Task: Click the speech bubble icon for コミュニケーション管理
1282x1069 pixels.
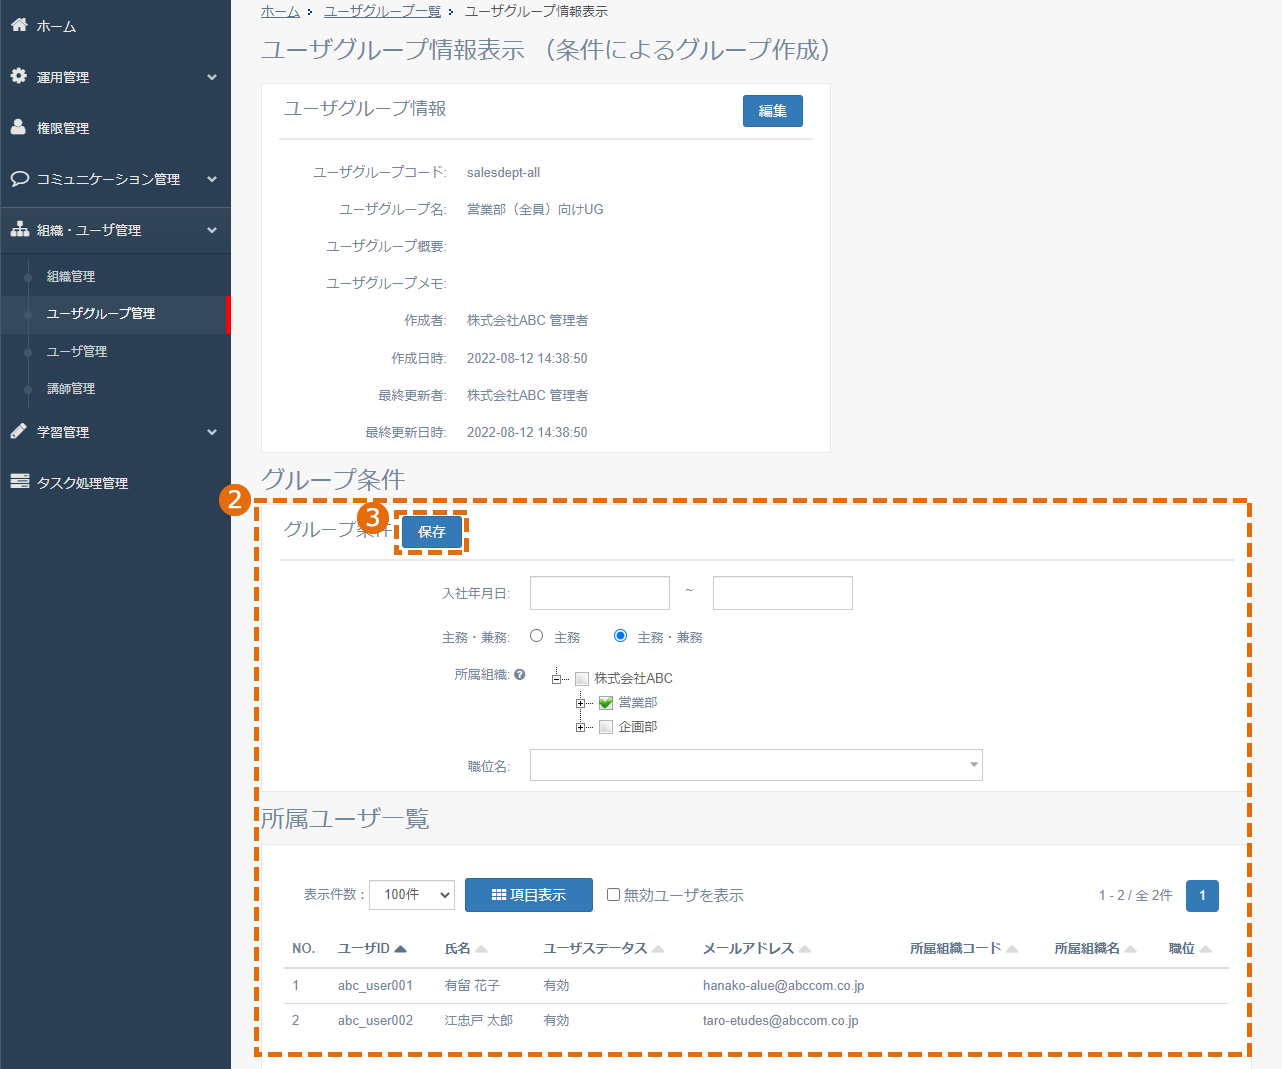Action: (x=19, y=178)
